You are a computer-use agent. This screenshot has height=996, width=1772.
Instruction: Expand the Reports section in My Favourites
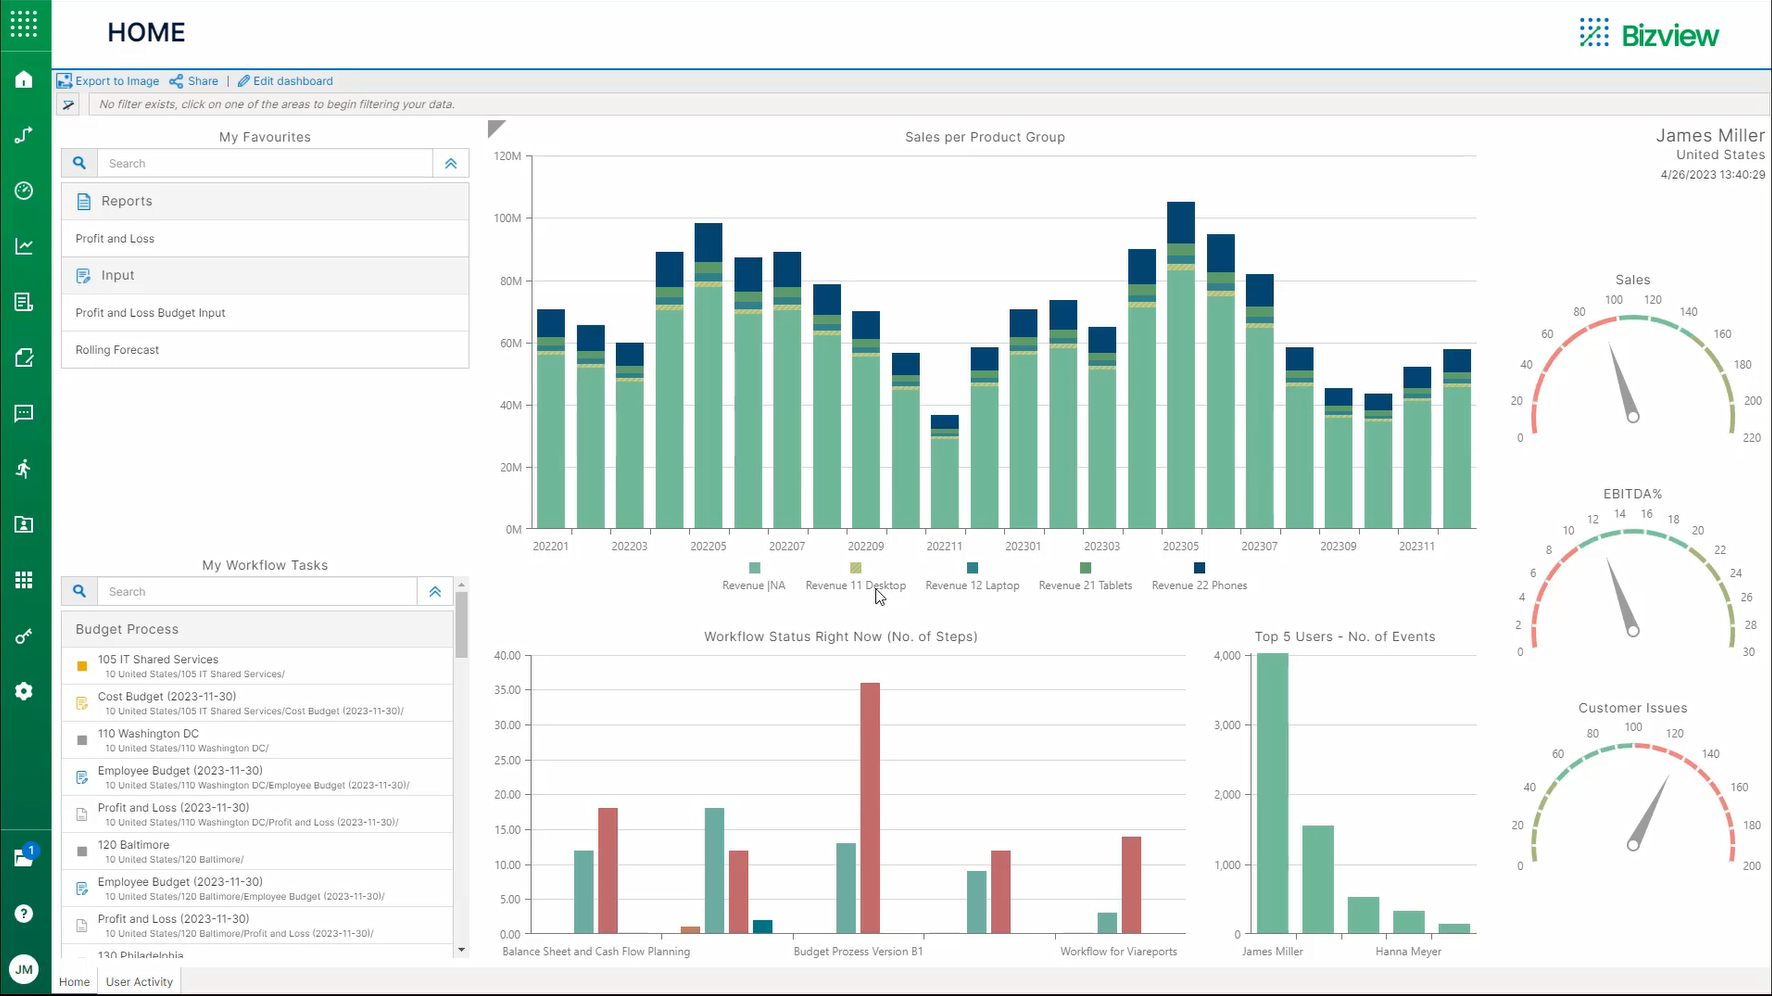tap(127, 200)
